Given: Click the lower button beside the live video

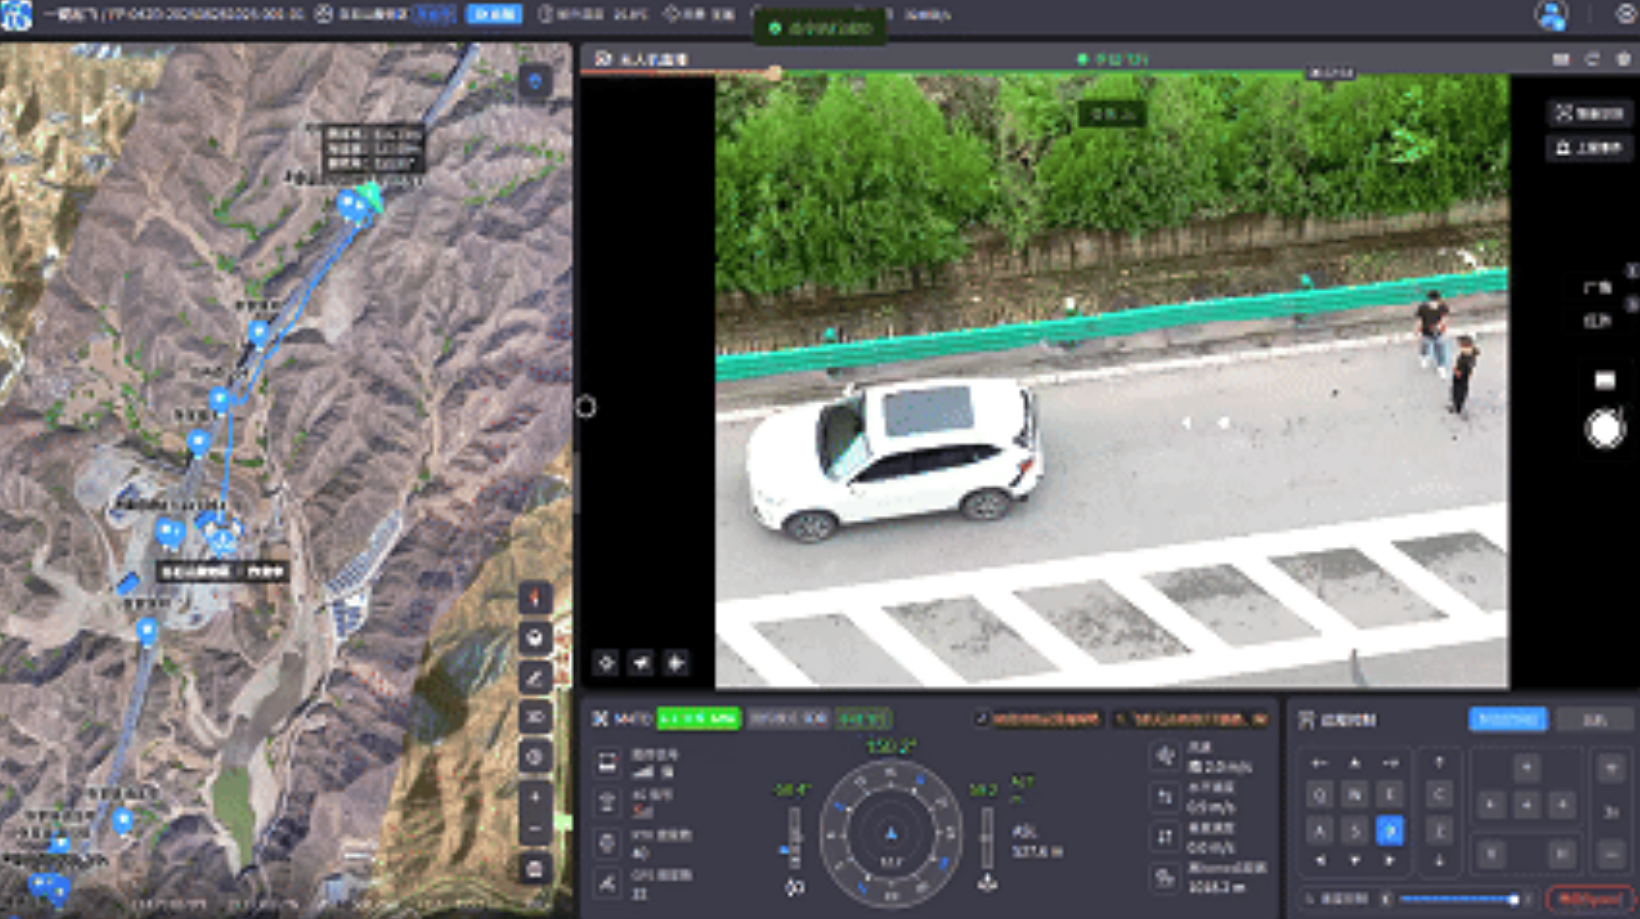Looking at the screenshot, I should [1589, 148].
